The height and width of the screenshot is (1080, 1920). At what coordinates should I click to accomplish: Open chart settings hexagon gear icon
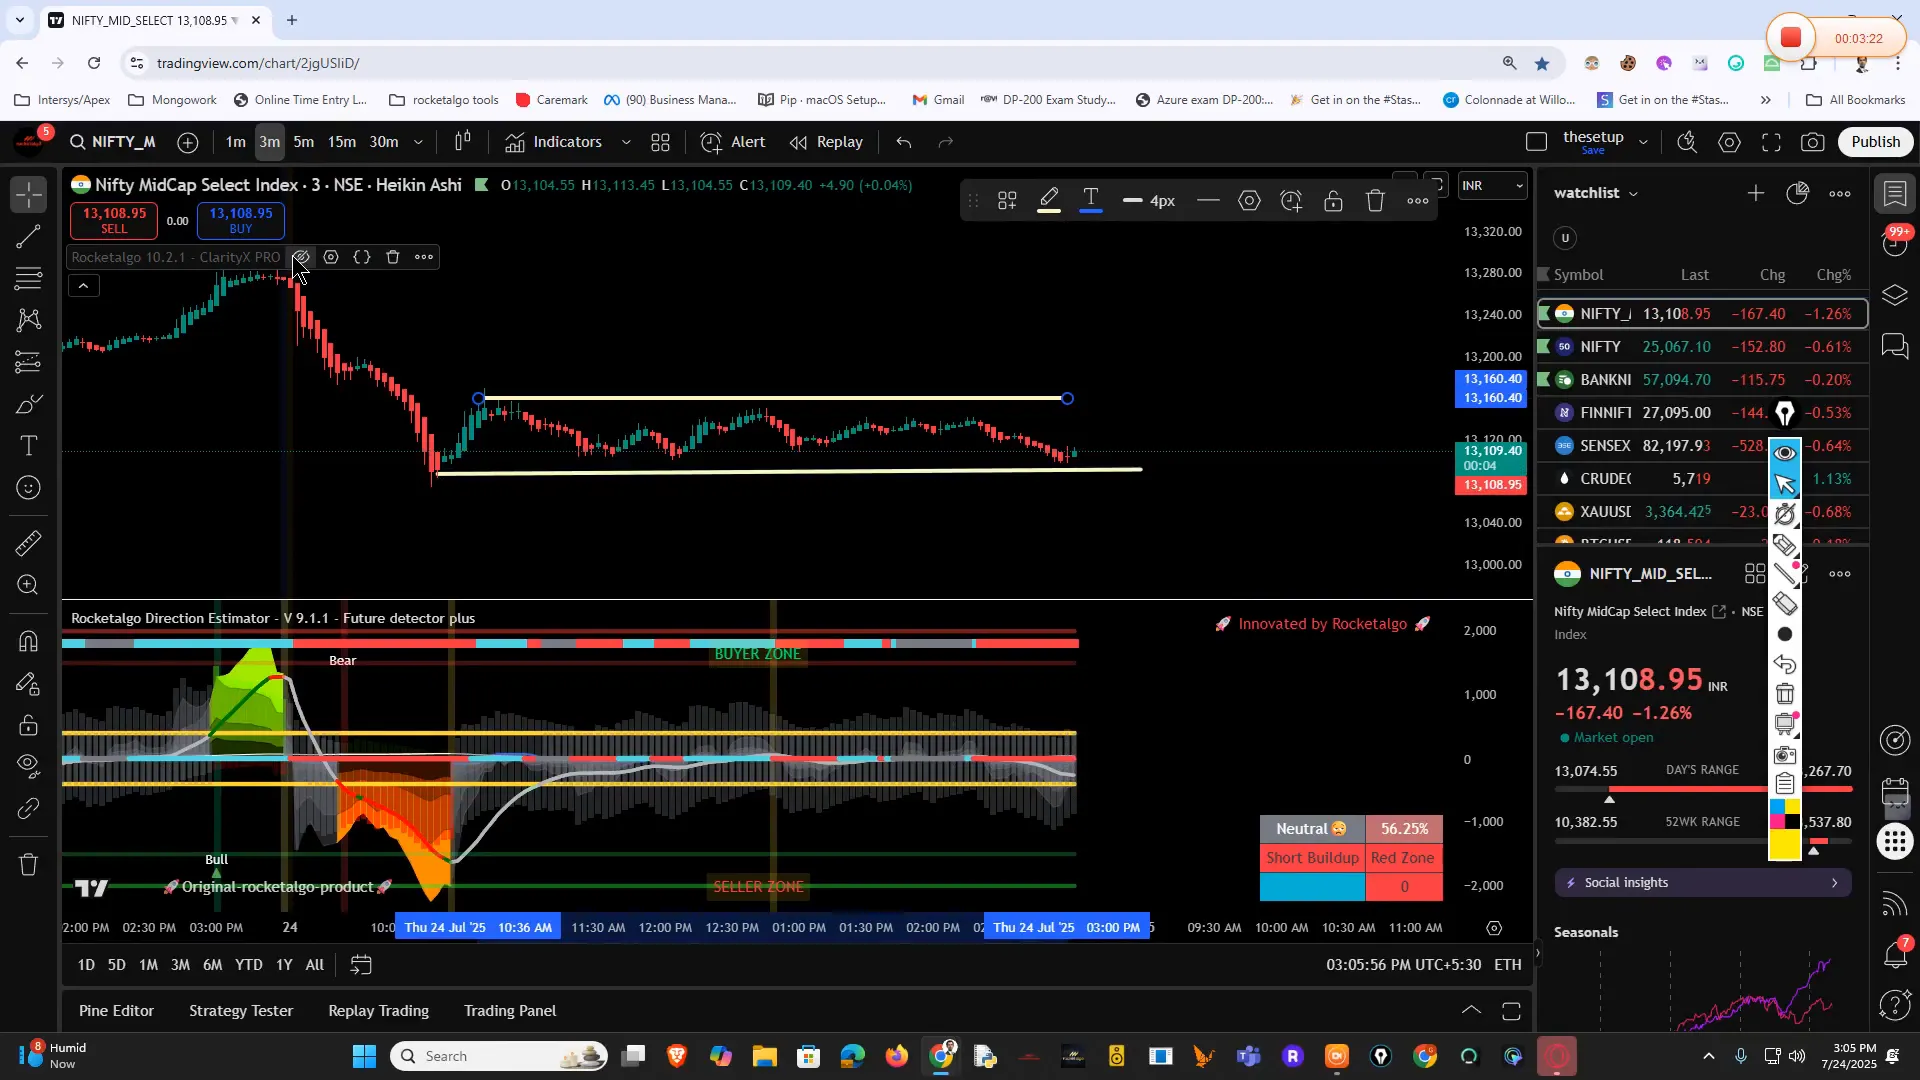pos(1730,142)
